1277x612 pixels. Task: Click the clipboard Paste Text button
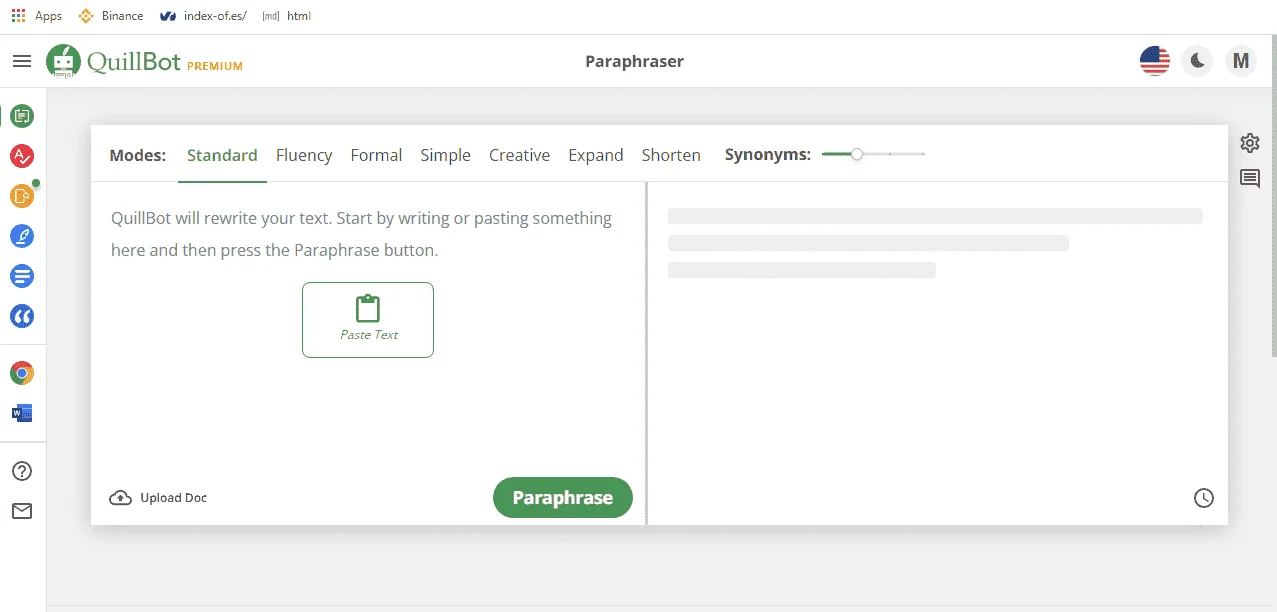point(368,320)
